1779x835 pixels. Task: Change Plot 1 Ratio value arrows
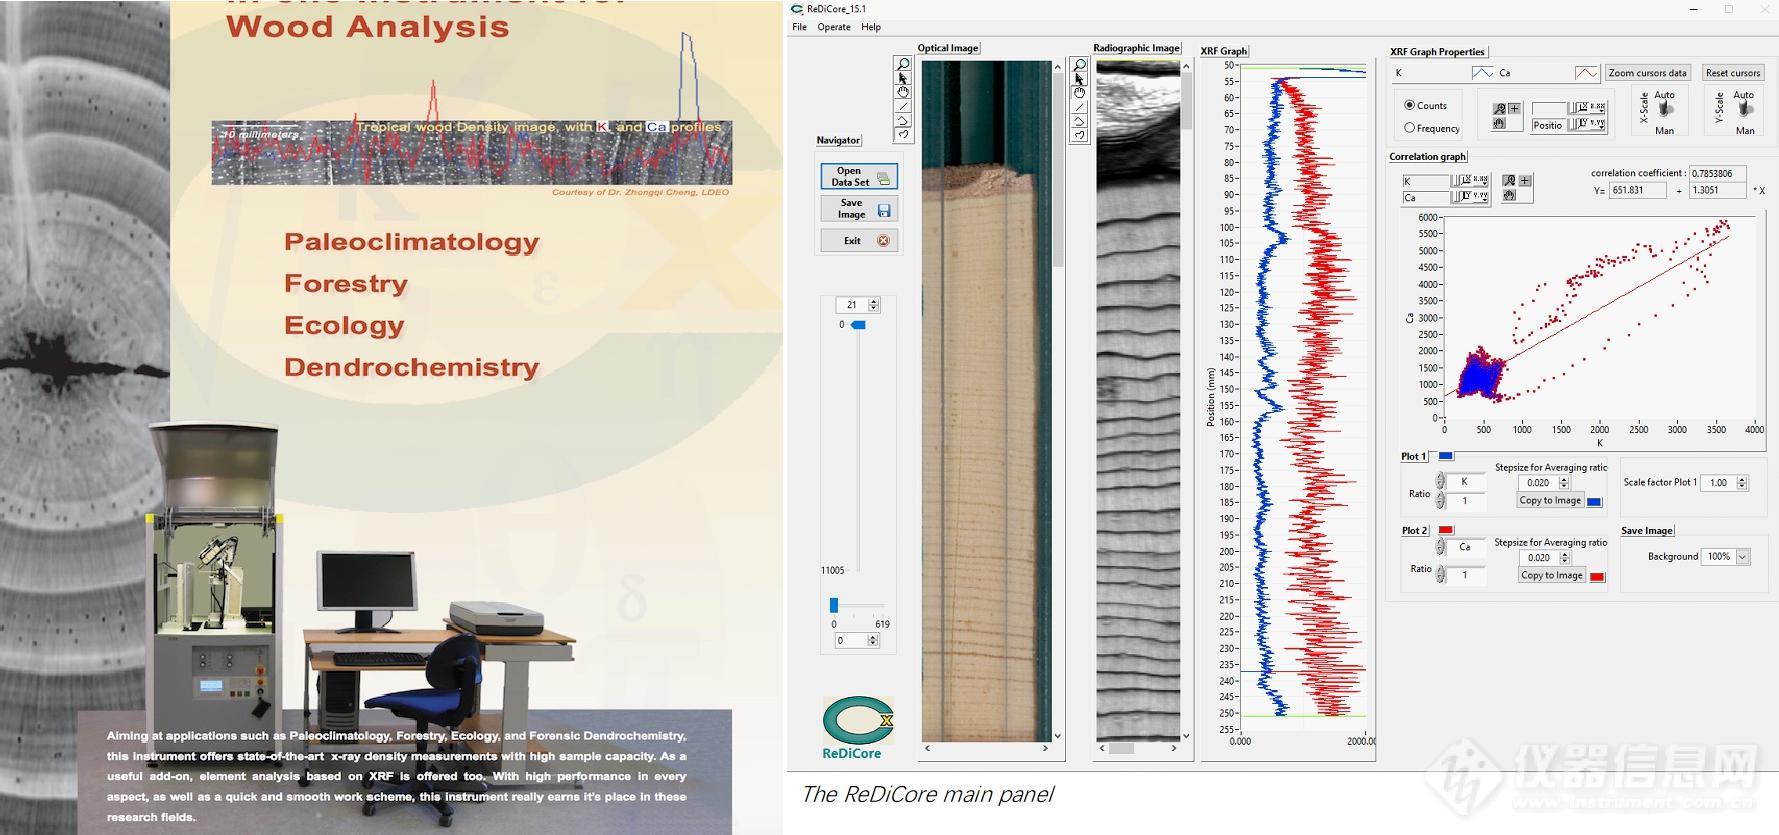[1441, 501]
